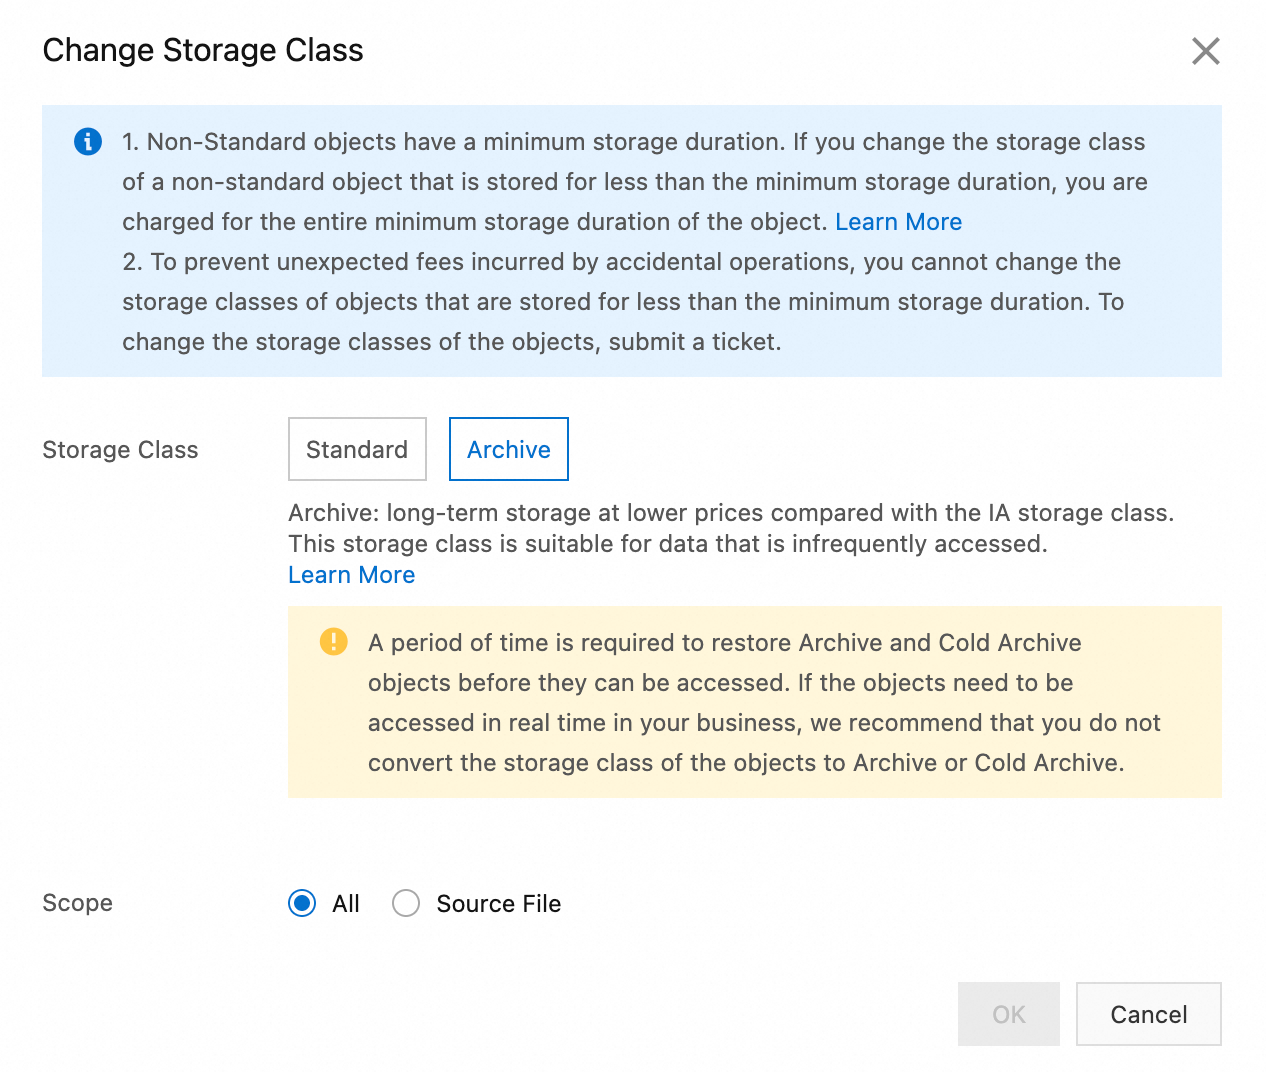Click the 'Storage Class' field label
This screenshot has height=1072, width=1266.
click(120, 450)
